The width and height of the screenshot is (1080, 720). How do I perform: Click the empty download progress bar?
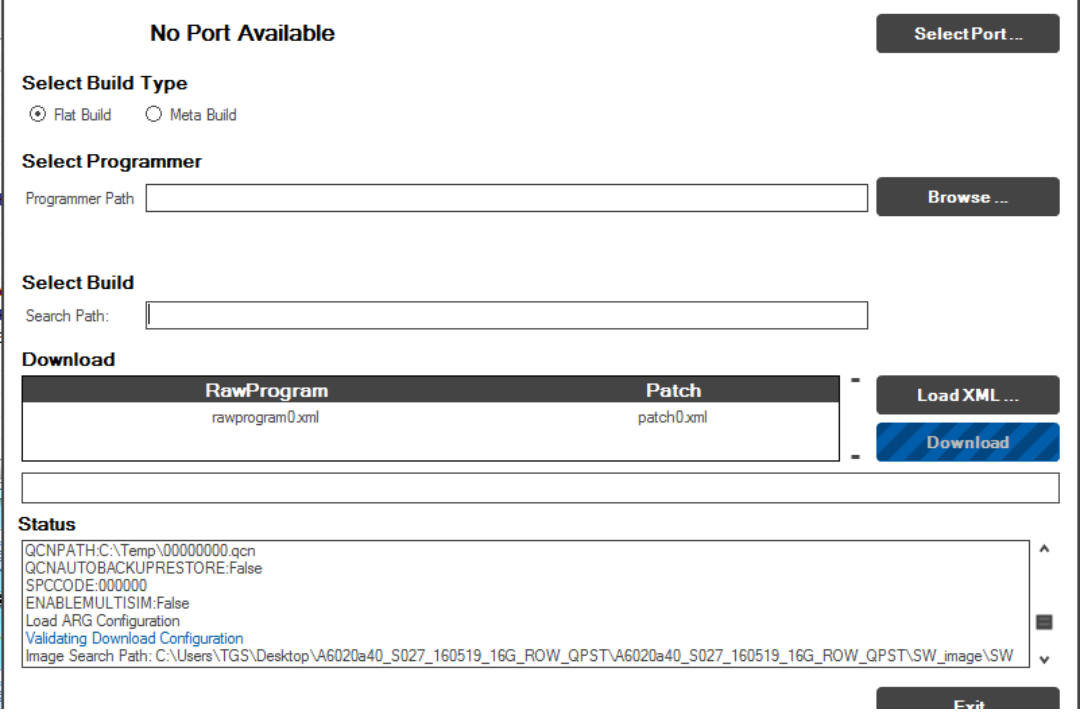[540, 488]
